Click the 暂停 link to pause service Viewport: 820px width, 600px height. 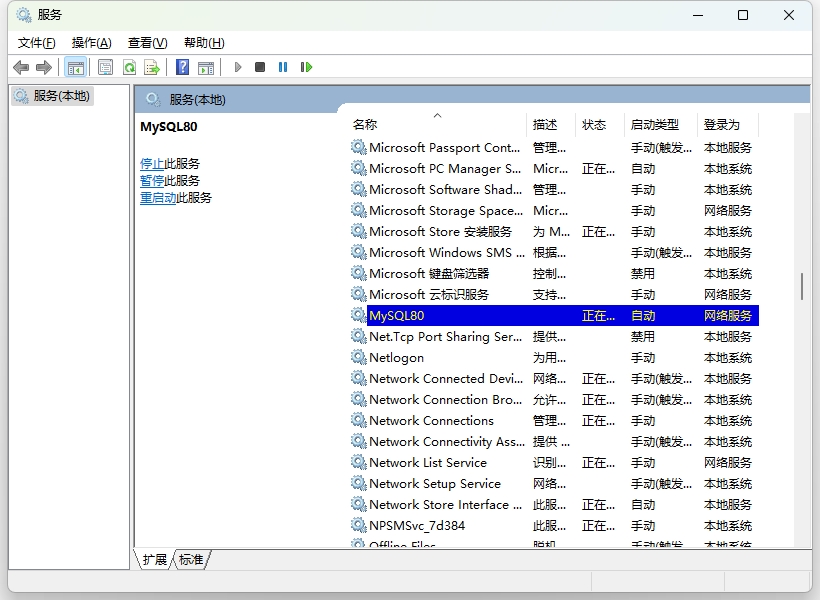pos(152,181)
